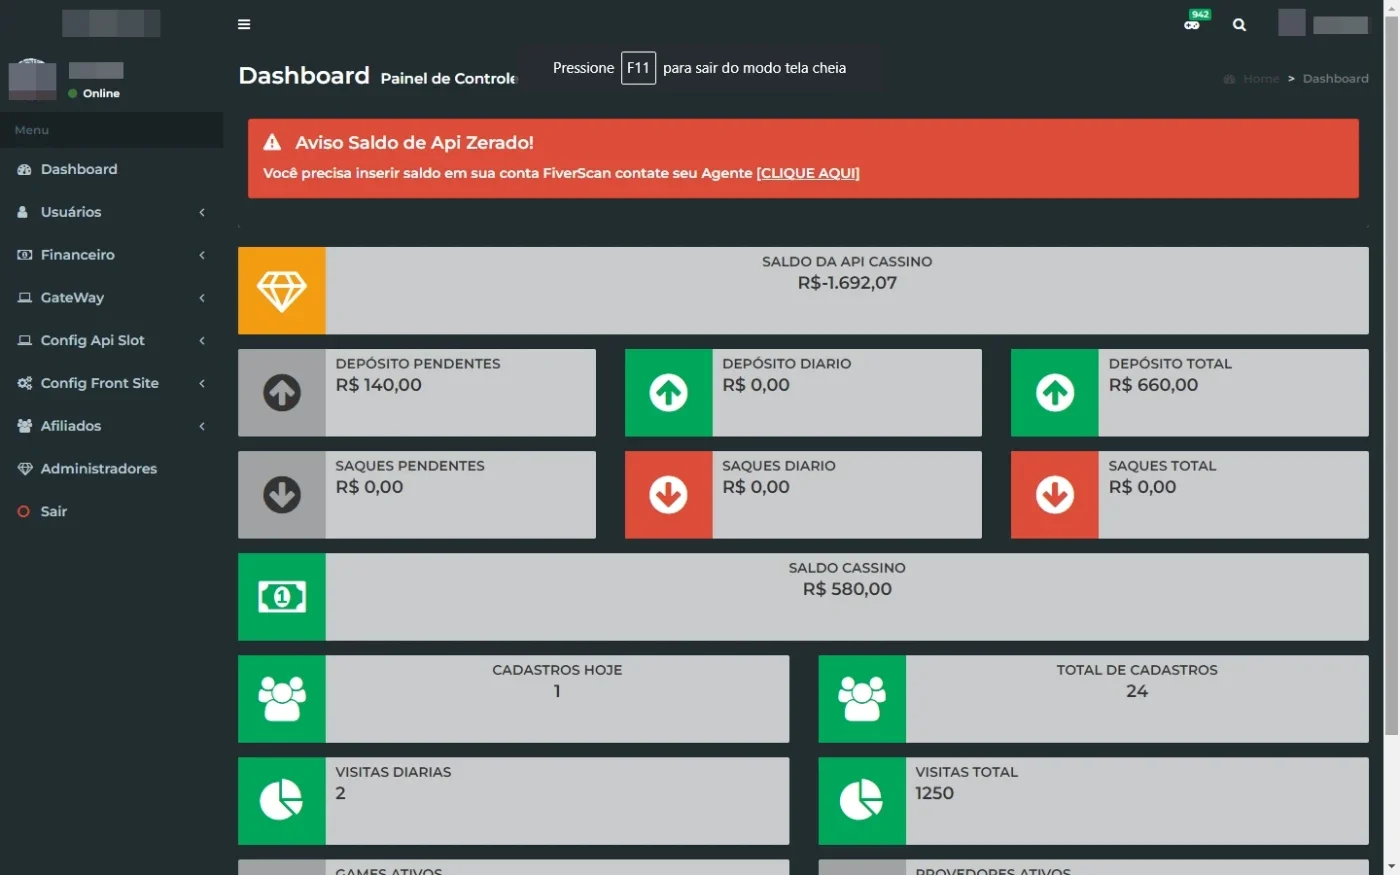Image resolution: width=1400 pixels, height=875 pixels.
Task: Click the R$-1.692,07 API balance value
Action: (x=847, y=283)
